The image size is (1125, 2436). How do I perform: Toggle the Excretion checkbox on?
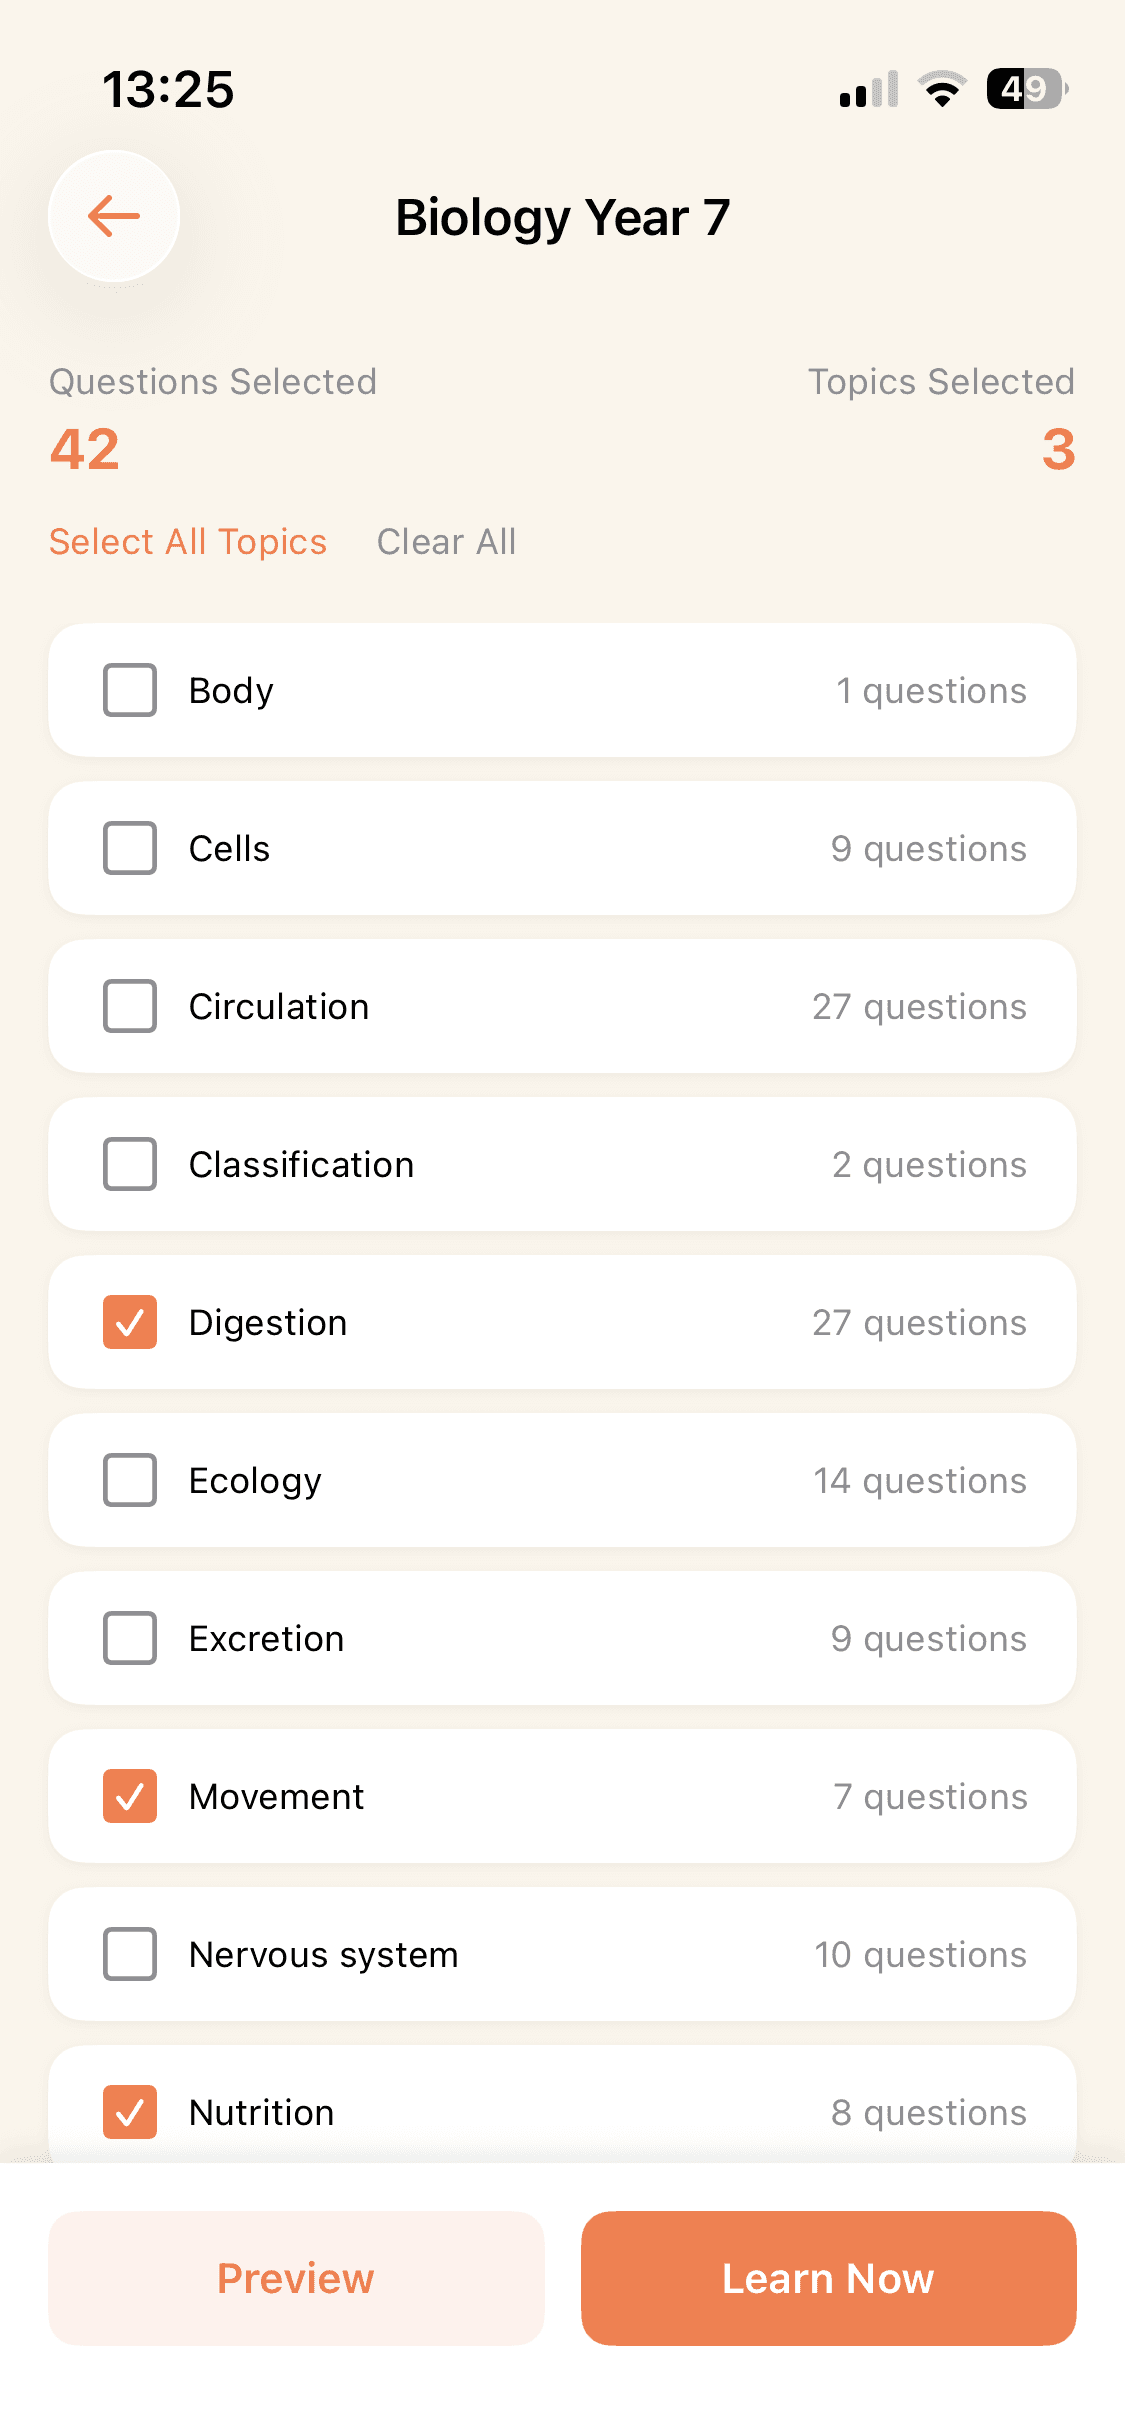(130, 1638)
